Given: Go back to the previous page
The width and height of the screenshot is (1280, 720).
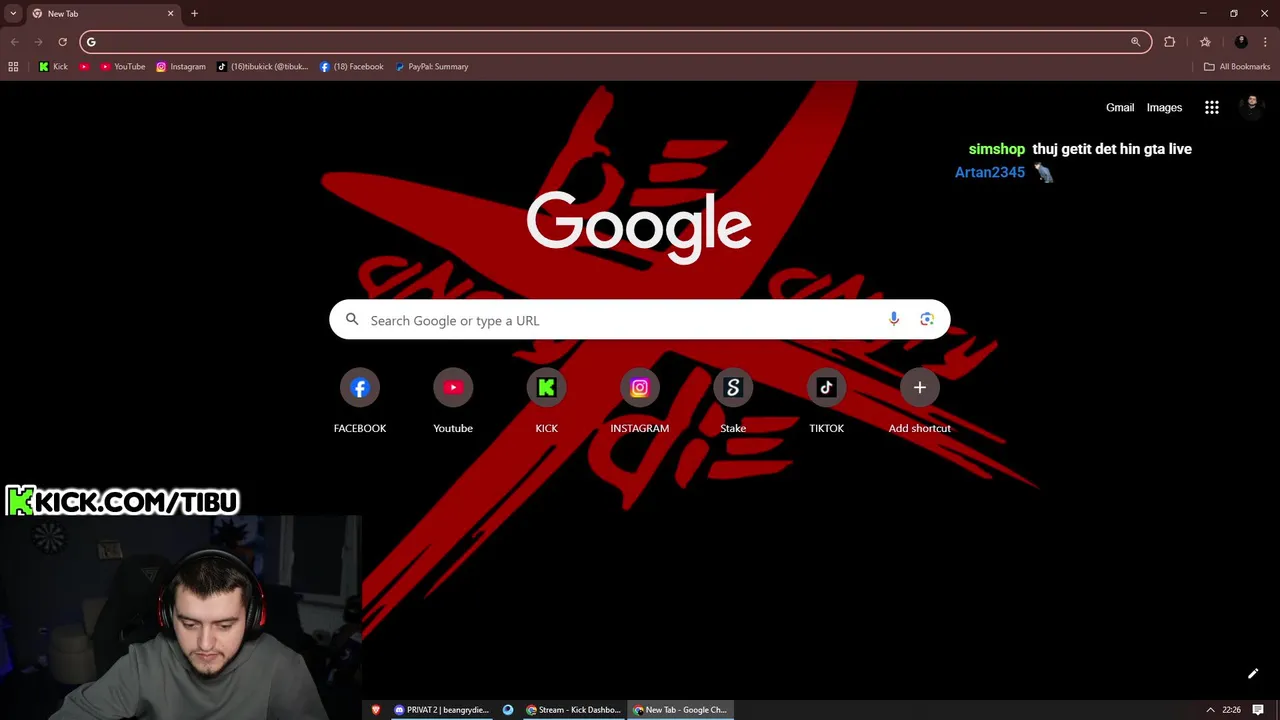Looking at the screenshot, I should (14, 42).
